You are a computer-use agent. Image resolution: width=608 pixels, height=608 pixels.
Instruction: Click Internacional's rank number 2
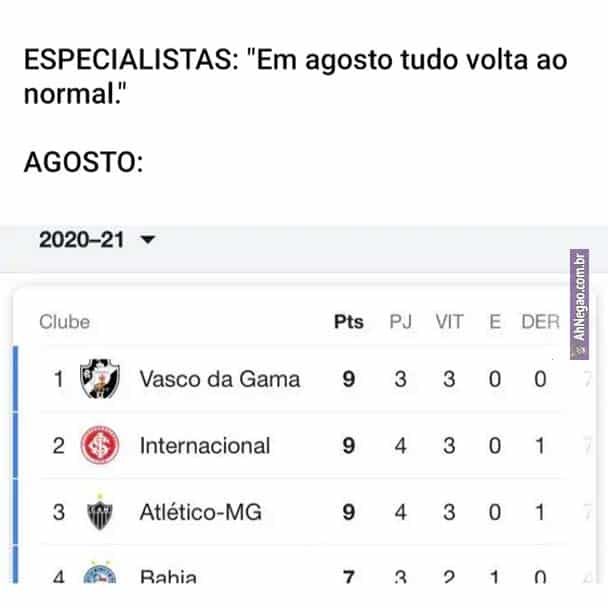58,445
